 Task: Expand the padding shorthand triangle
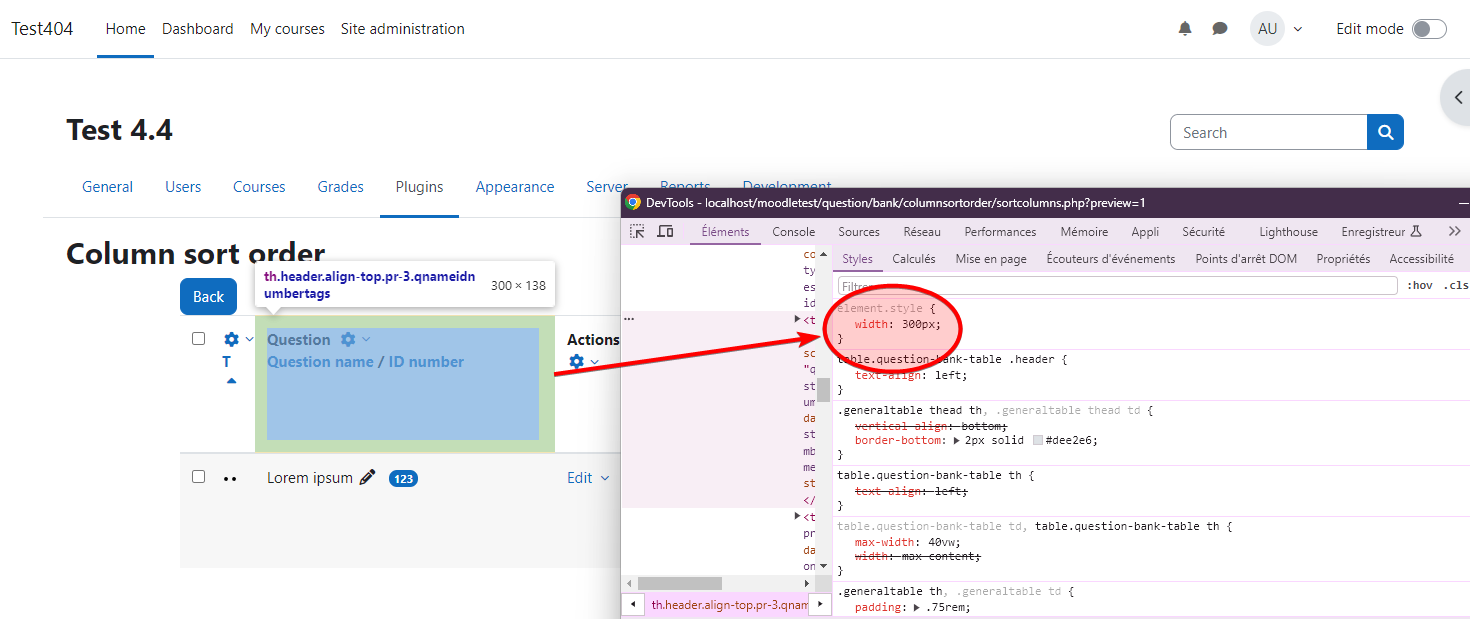point(919,607)
